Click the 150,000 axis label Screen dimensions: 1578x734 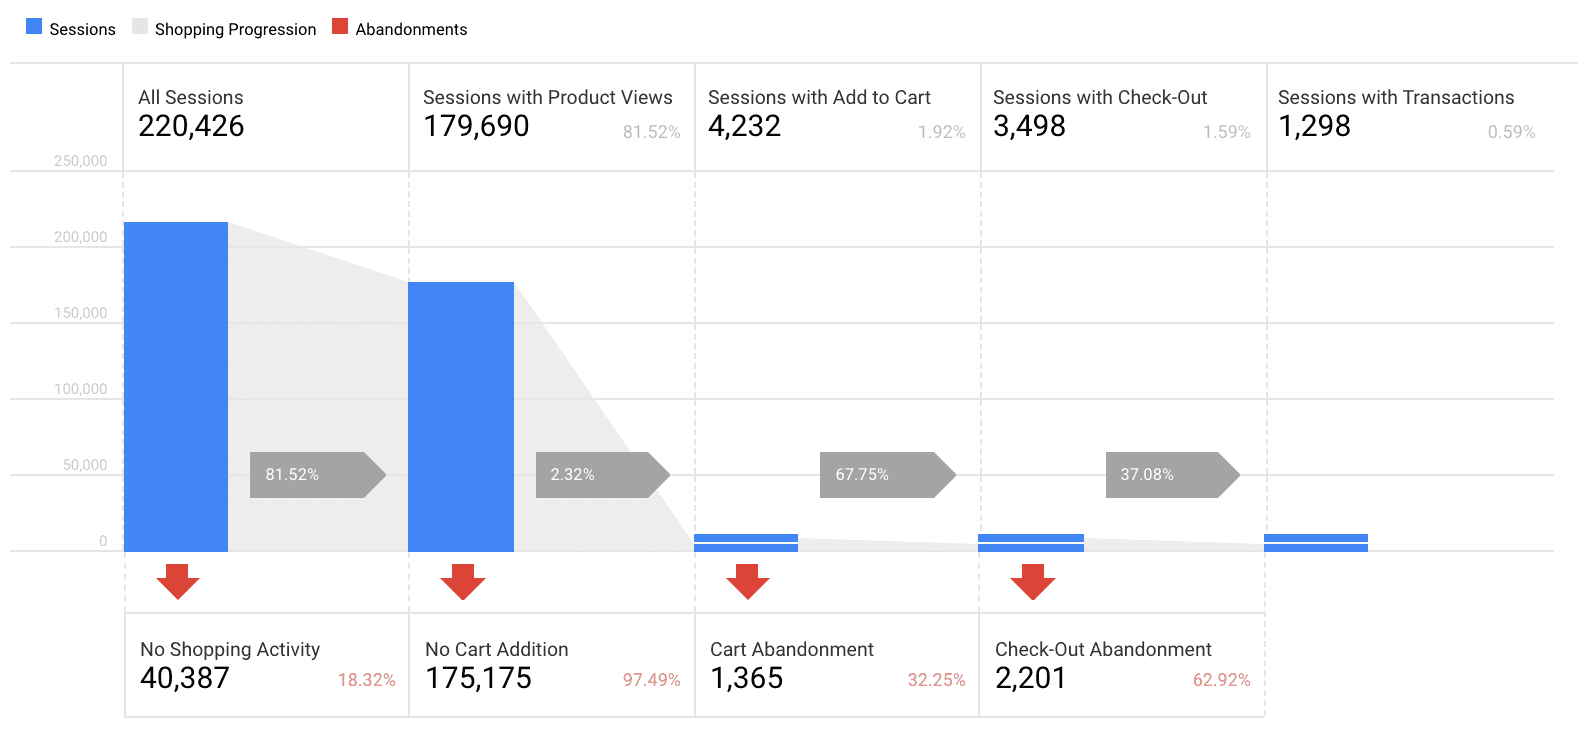(81, 313)
